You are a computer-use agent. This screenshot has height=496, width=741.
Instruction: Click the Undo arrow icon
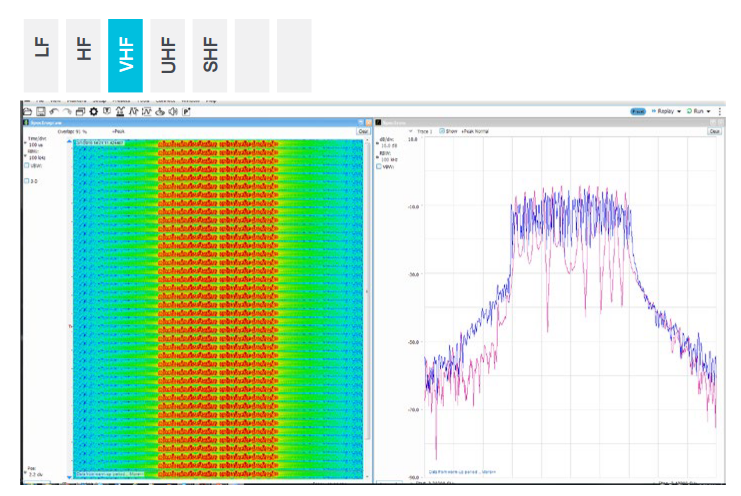pos(54,110)
